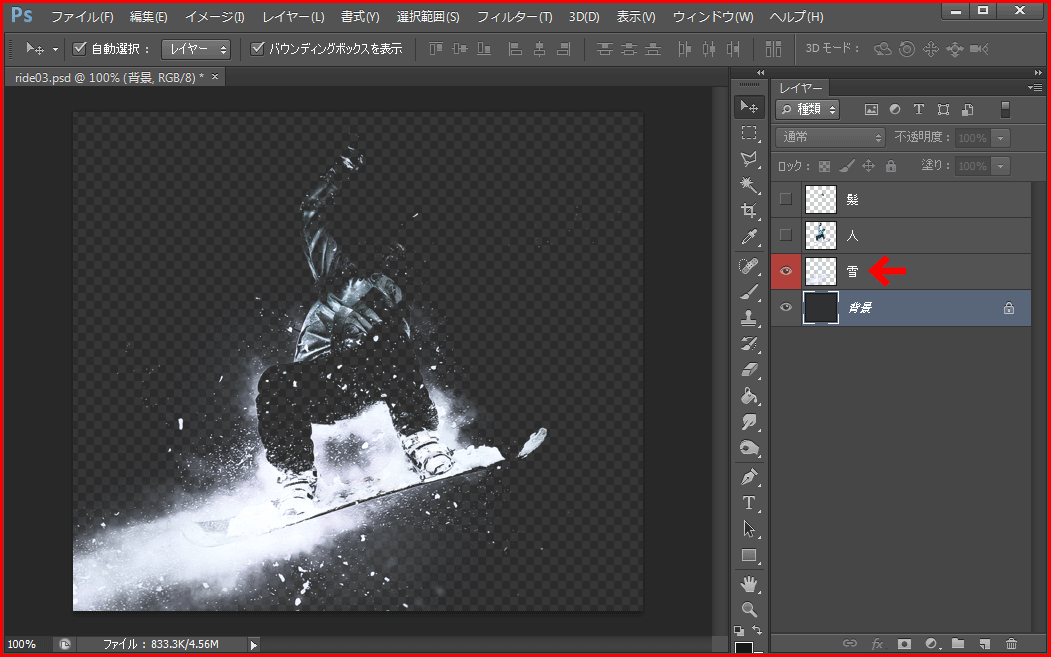
Task: Activate the Hand tool
Action: tap(749, 583)
